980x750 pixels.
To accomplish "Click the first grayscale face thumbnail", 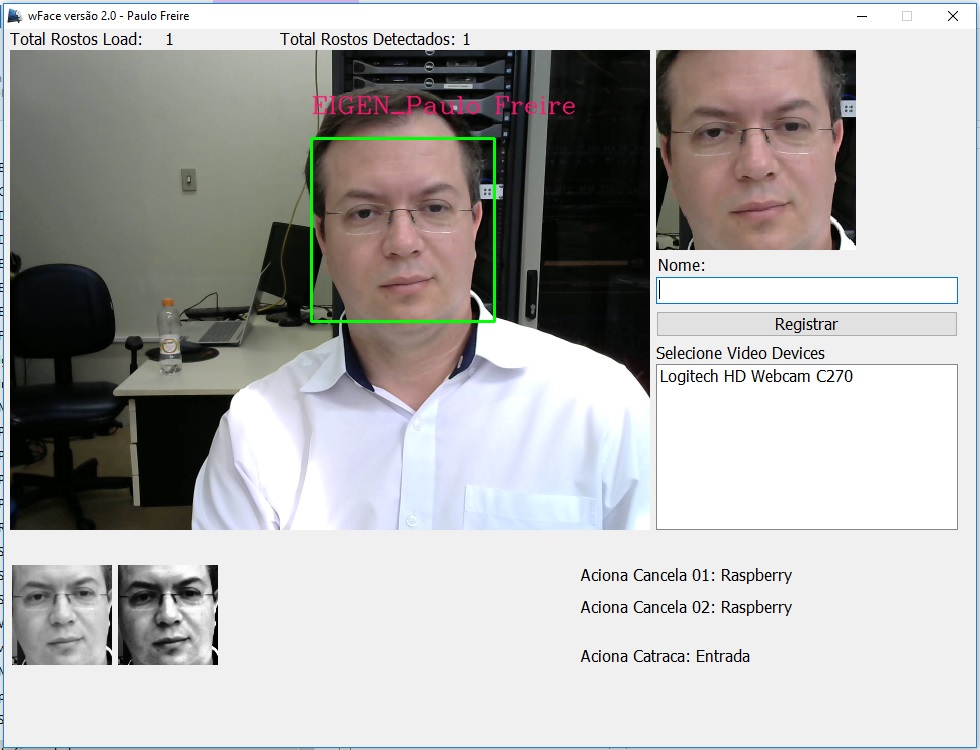I will click(62, 615).
